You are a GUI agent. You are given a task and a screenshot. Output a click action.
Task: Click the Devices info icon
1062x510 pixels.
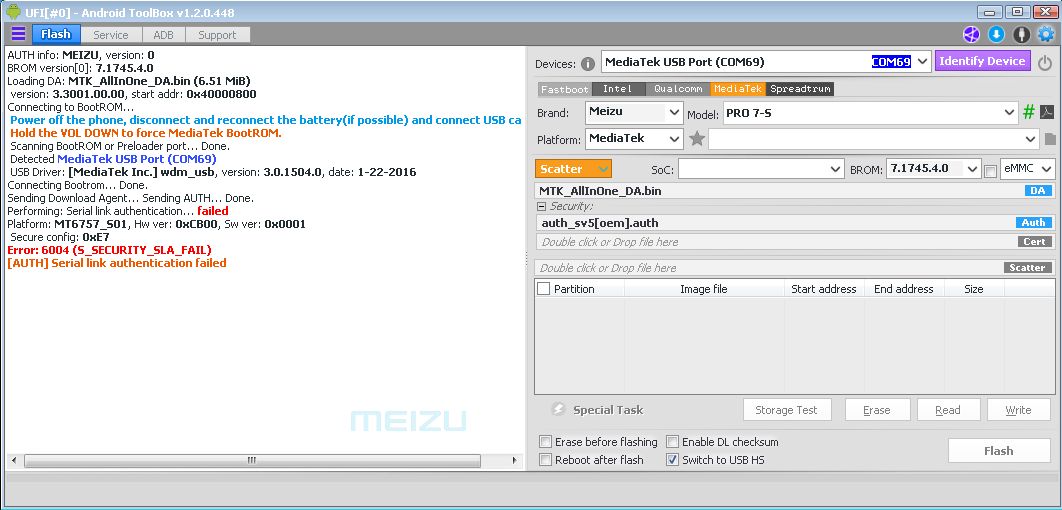[588, 64]
